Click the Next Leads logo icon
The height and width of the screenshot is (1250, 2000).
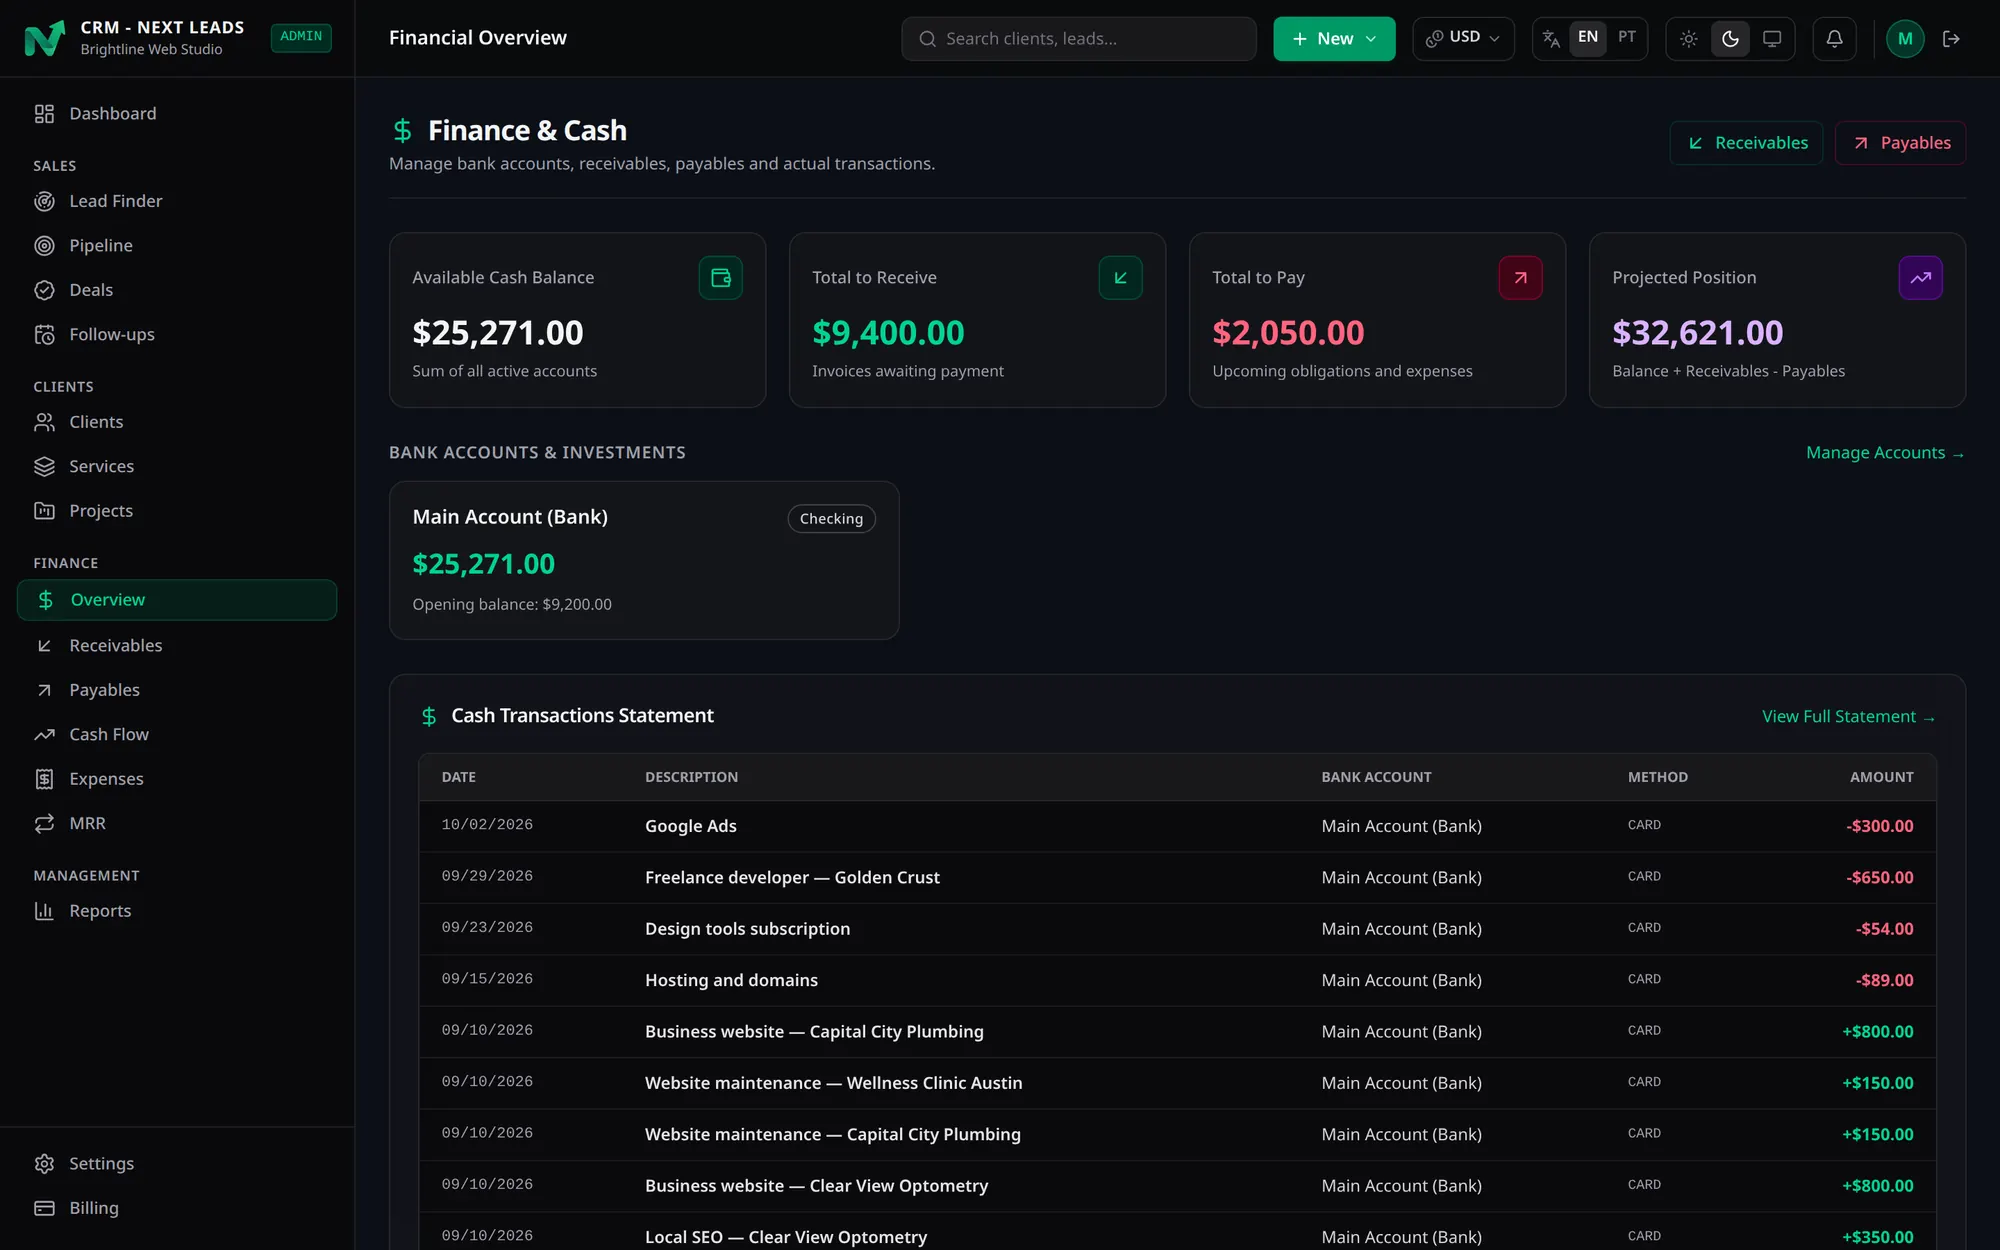44,38
